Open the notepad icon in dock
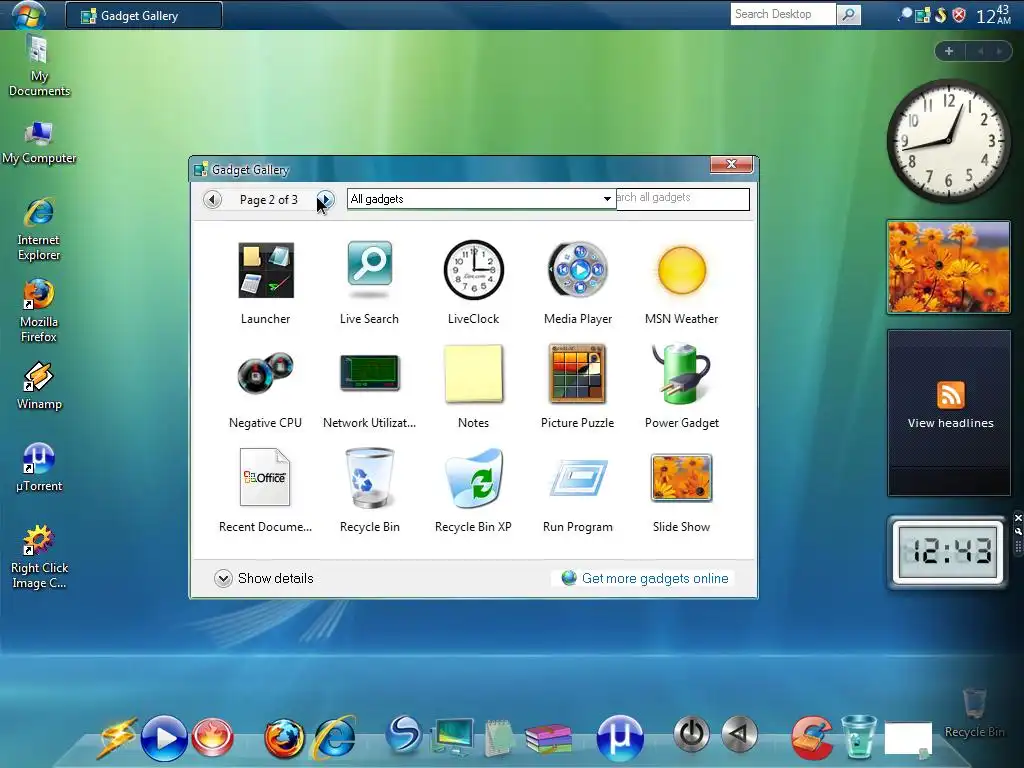The height and width of the screenshot is (768, 1024). coord(500,738)
